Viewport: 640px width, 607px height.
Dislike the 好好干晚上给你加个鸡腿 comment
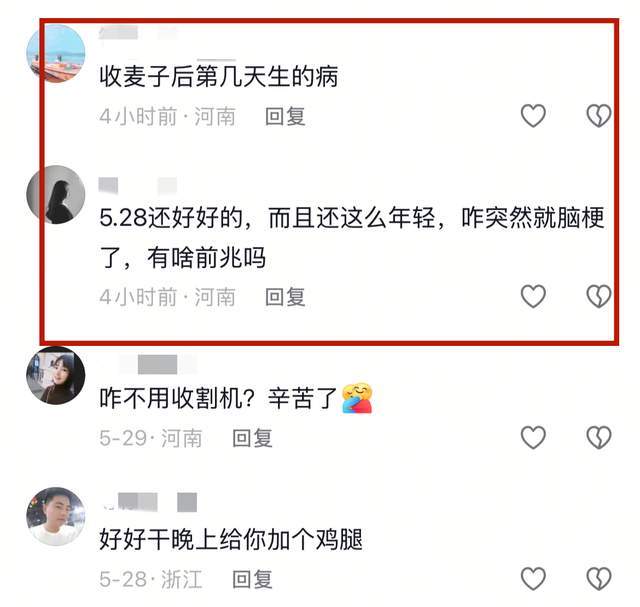[x=598, y=578]
